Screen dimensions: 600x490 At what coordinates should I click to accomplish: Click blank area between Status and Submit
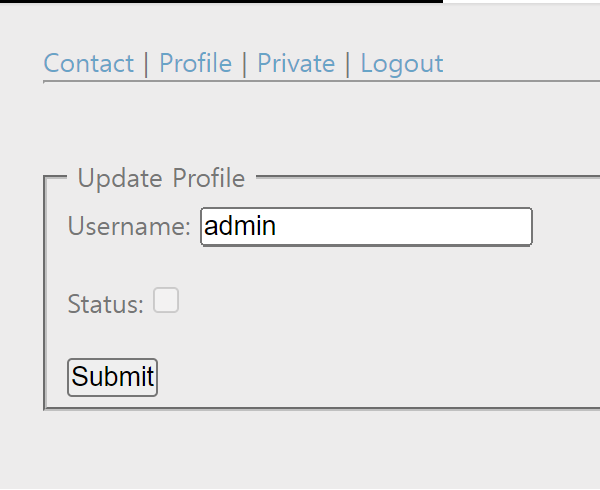[300, 340]
